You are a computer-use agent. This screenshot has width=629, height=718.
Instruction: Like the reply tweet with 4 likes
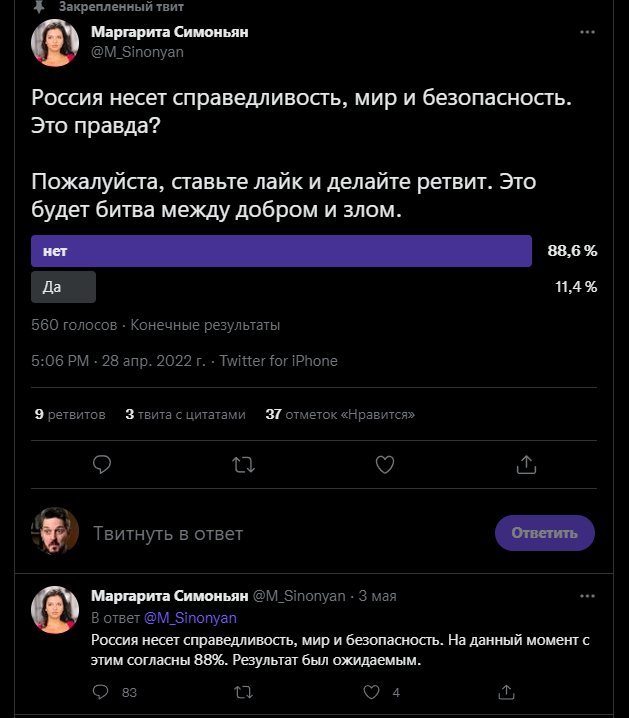point(371,692)
